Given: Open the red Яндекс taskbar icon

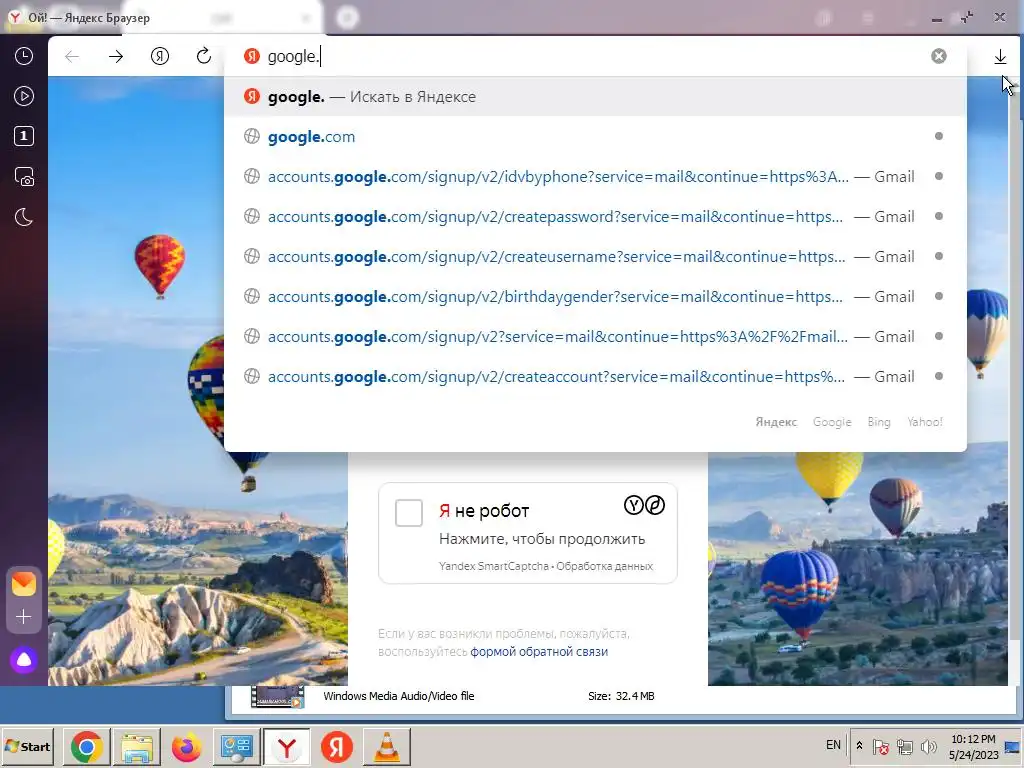Looking at the screenshot, I should point(337,746).
